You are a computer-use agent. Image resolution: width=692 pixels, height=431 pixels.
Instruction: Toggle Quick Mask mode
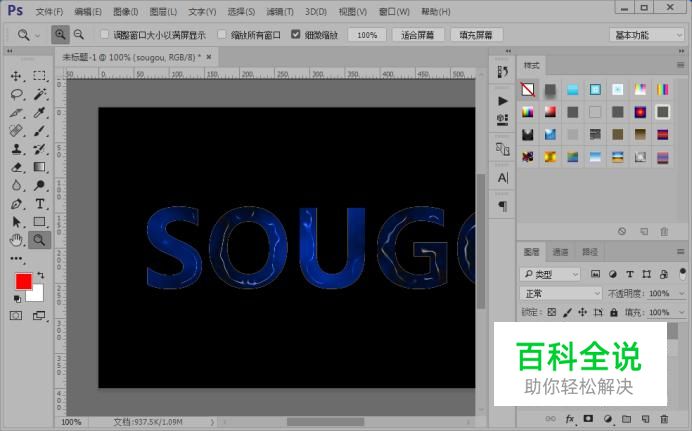[16, 315]
